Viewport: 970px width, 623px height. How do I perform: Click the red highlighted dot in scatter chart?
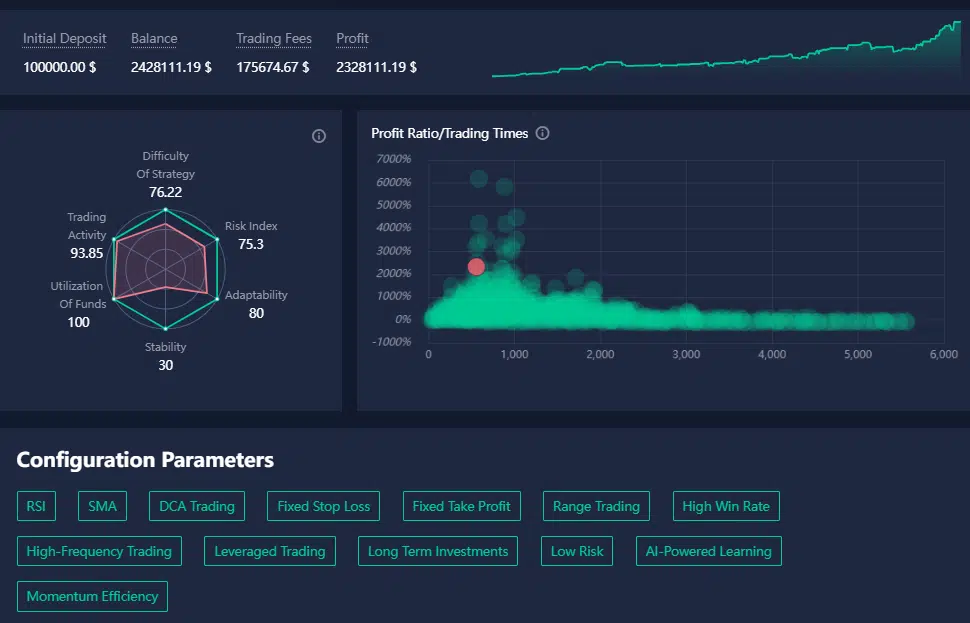coord(476,266)
